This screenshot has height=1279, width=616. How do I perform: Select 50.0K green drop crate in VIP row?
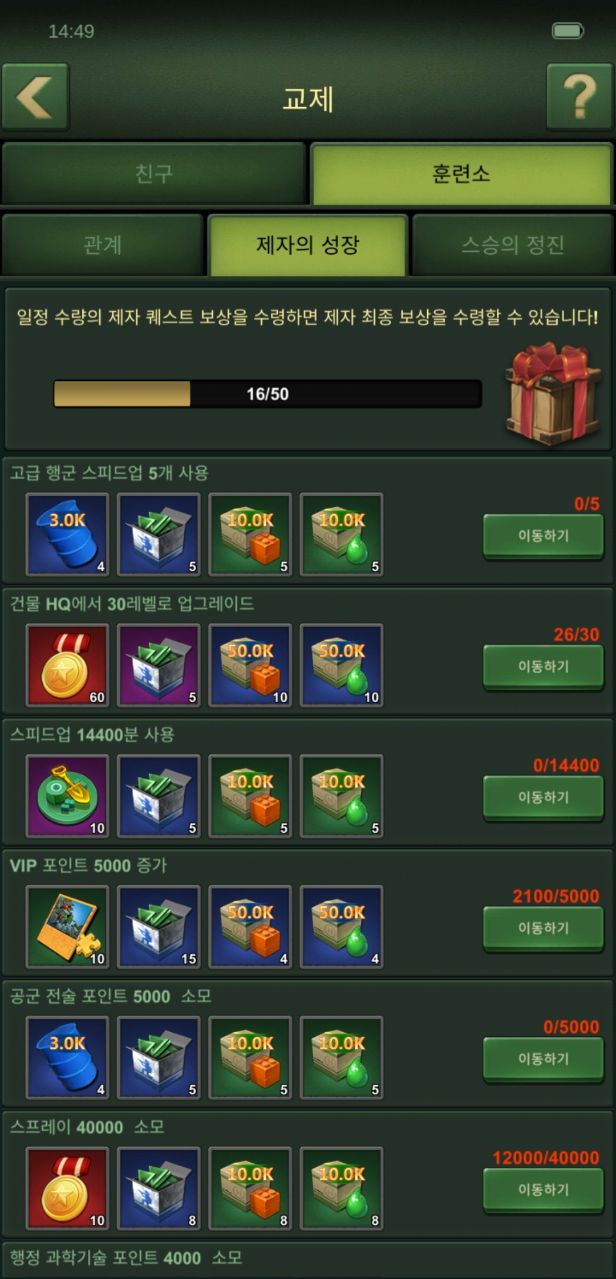[x=341, y=927]
